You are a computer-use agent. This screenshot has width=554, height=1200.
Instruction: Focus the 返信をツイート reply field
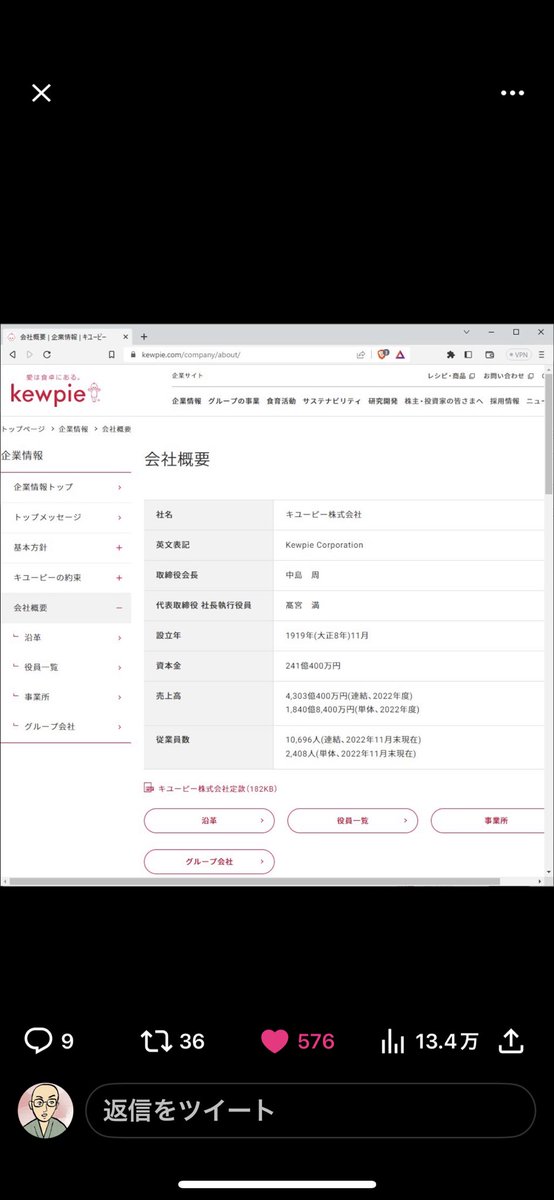[310, 1110]
